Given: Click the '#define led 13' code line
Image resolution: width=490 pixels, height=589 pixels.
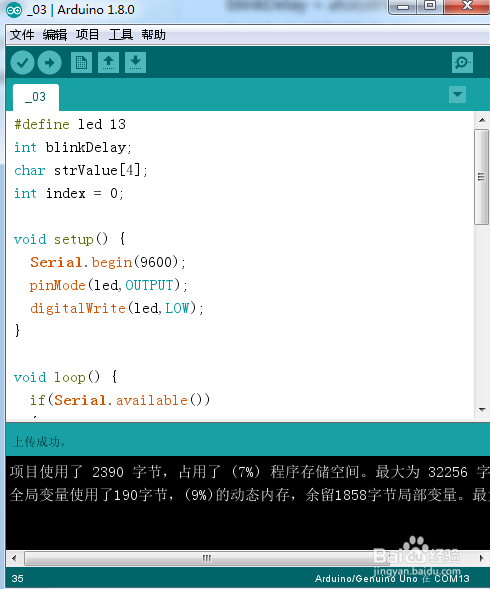Looking at the screenshot, I should click(70, 124).
